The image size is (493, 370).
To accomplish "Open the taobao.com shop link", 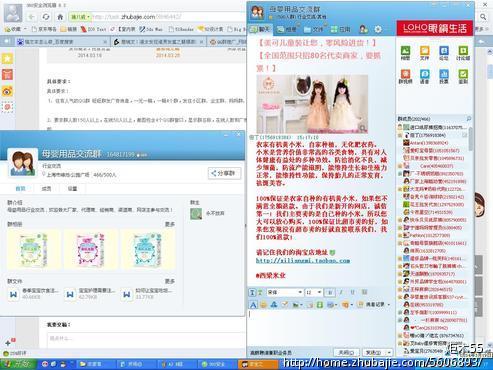I will coord(303,261).
